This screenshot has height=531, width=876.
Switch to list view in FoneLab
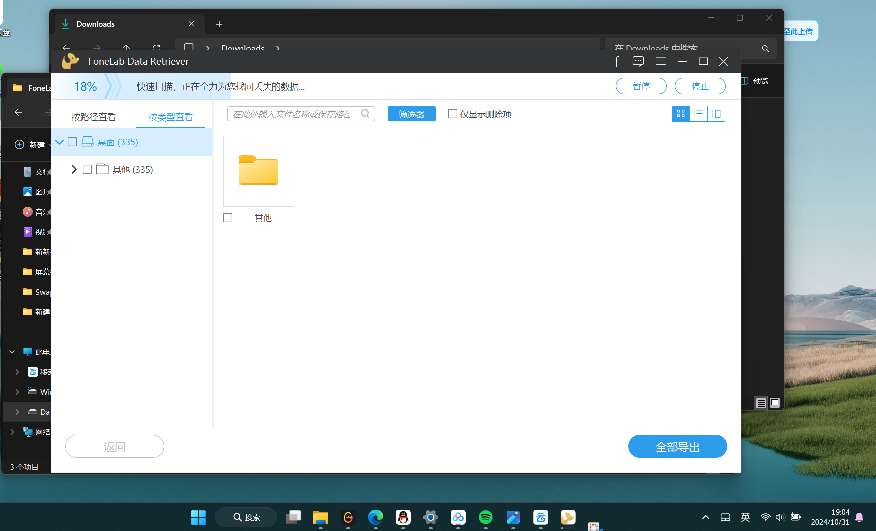click(x=699, y=113)
